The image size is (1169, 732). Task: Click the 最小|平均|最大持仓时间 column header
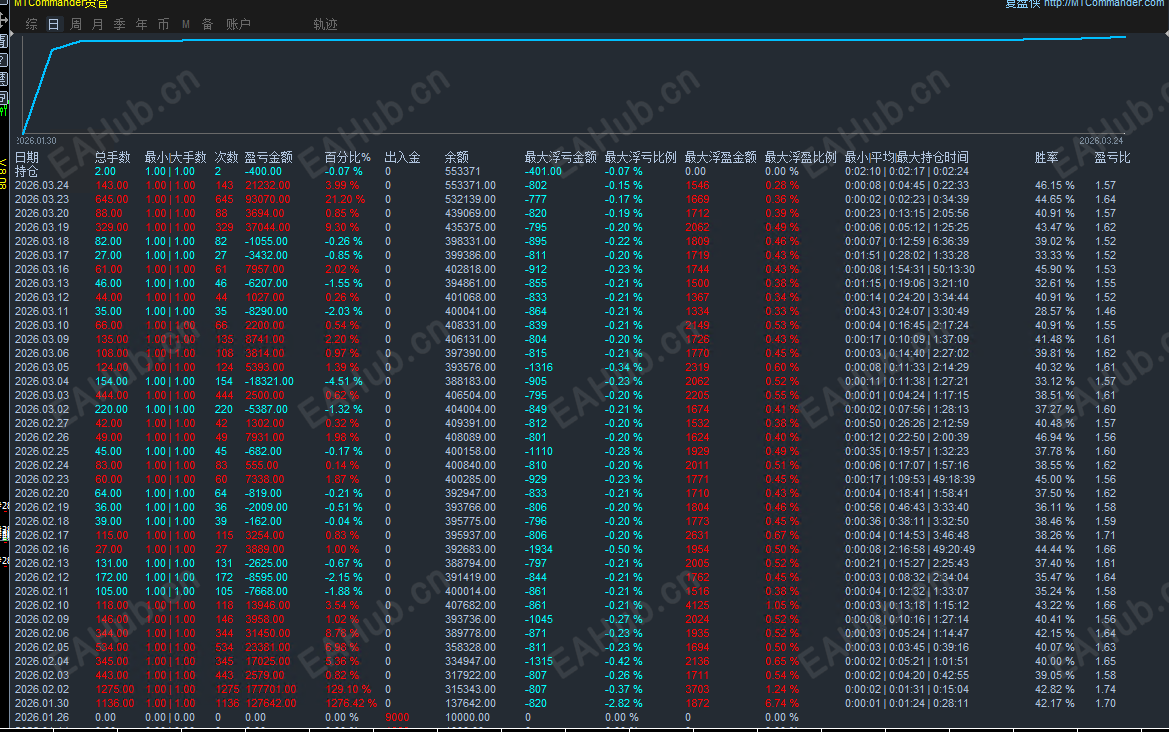point(907,157)
